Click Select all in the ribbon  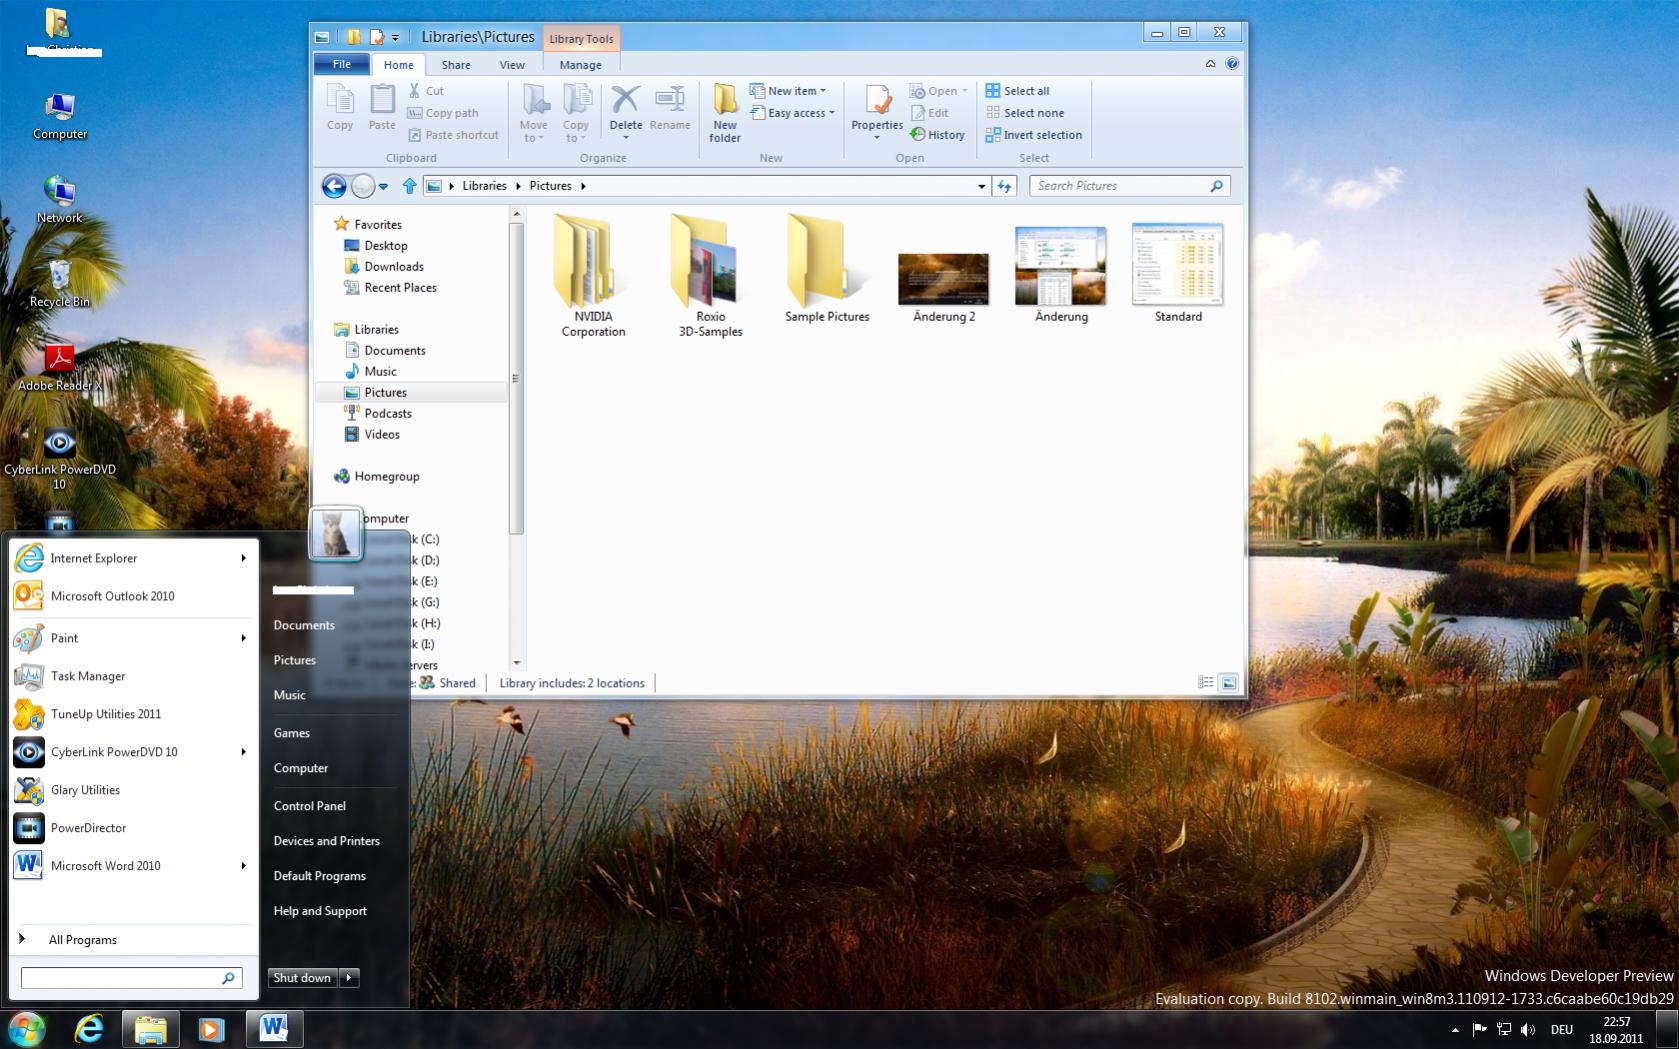click(x=1017, y=91)
